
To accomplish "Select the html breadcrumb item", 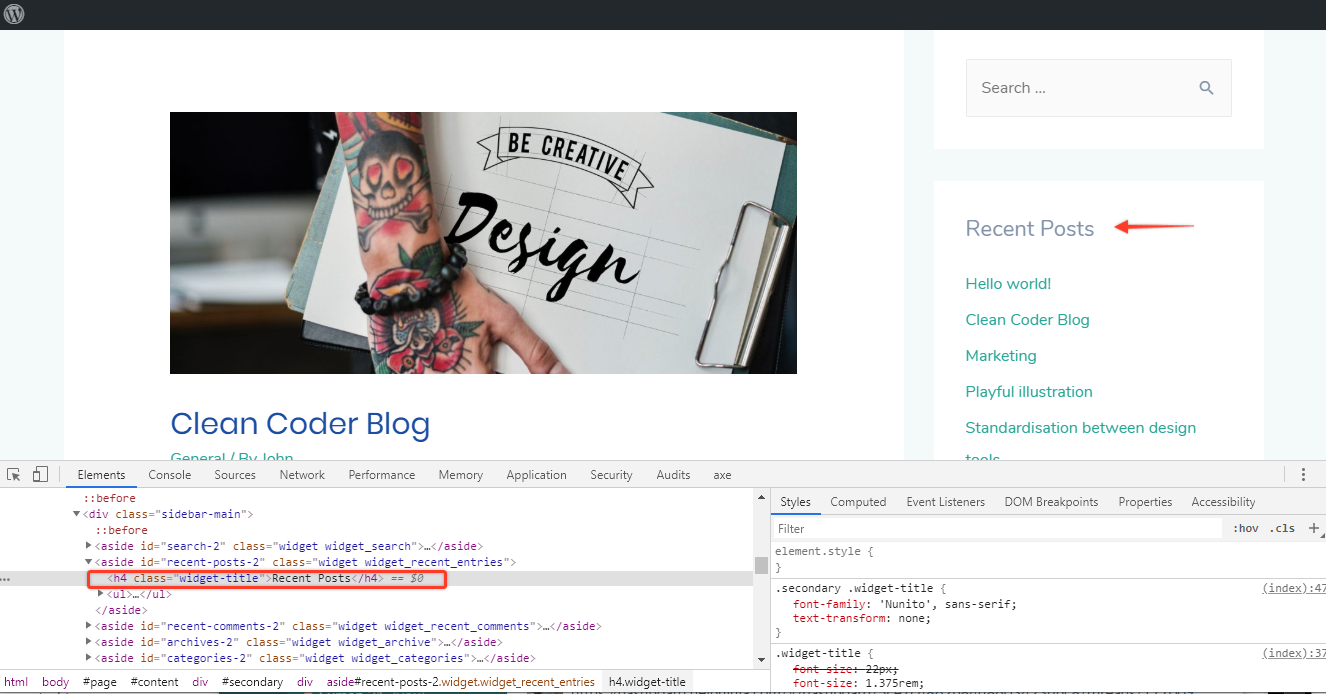I will [x=16, y=682].
